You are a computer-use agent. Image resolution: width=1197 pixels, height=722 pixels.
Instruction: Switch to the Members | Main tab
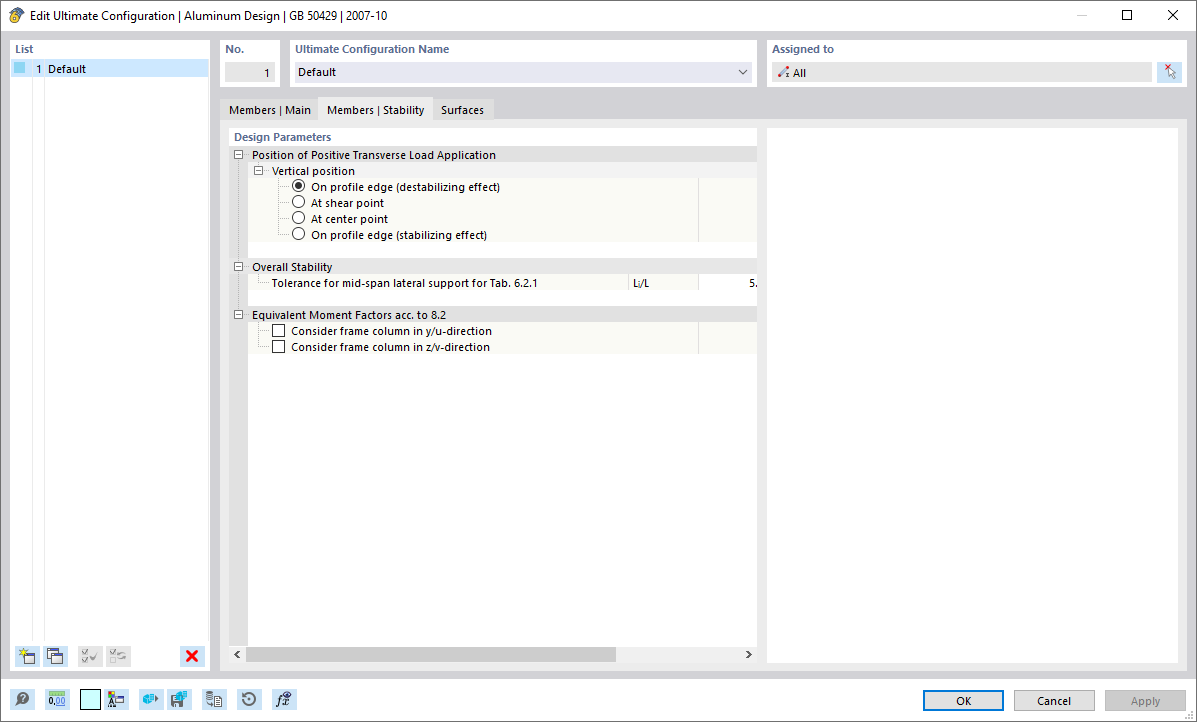269,109
